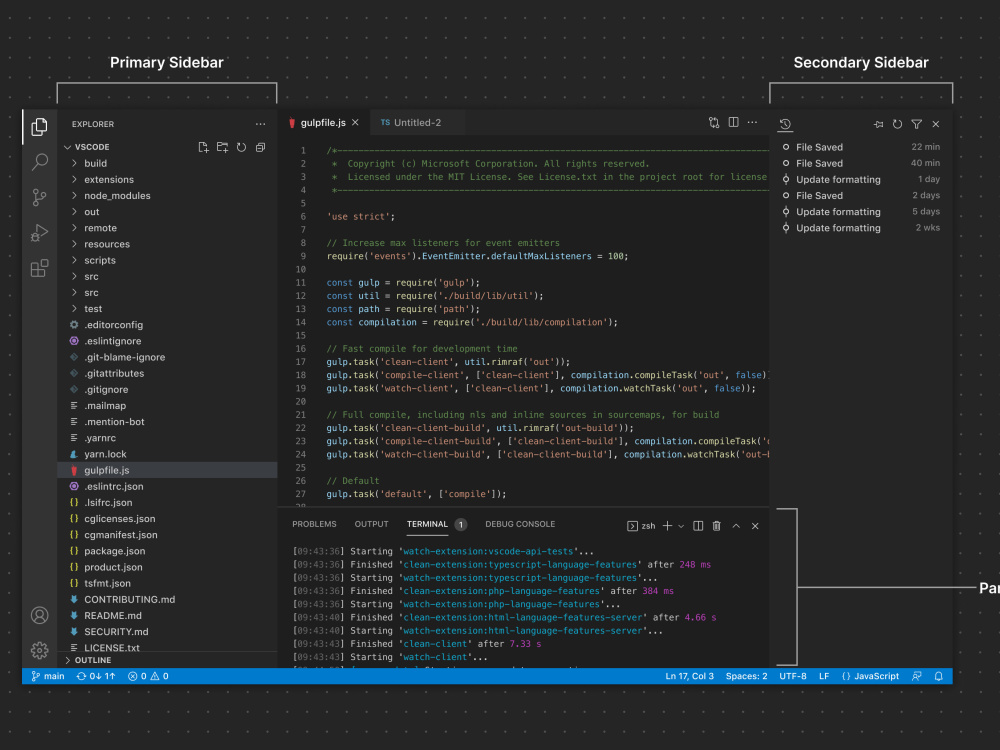
Task: Open Explorer more actions ellipsis
Action: coord(260,124)
